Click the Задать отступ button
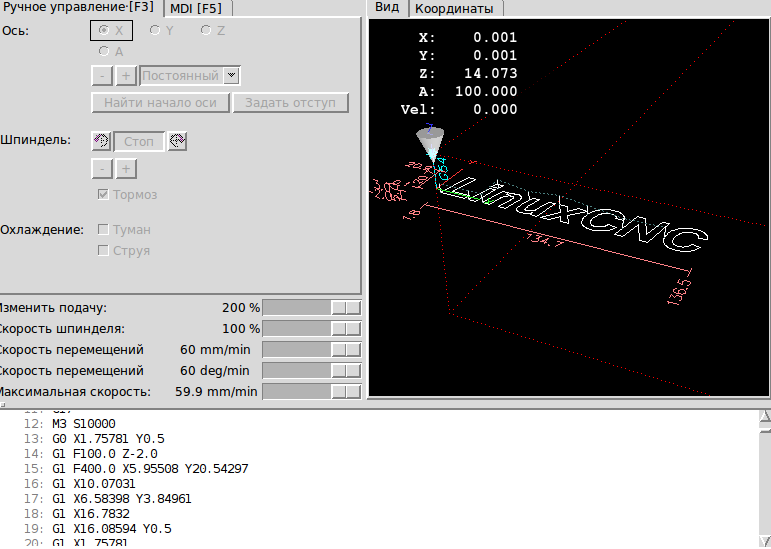The height and width of the screenshot is (549, 771). click(291, 103)
